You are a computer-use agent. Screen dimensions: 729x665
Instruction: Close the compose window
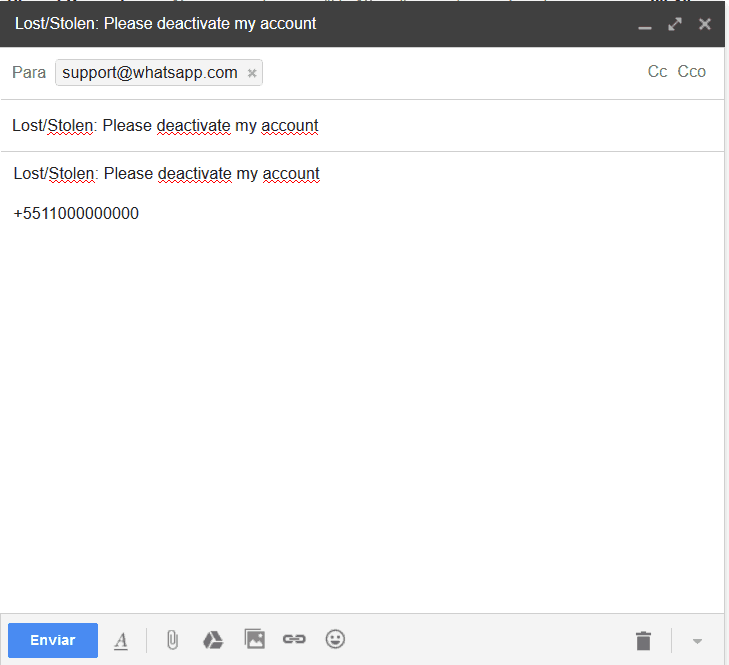705,24
